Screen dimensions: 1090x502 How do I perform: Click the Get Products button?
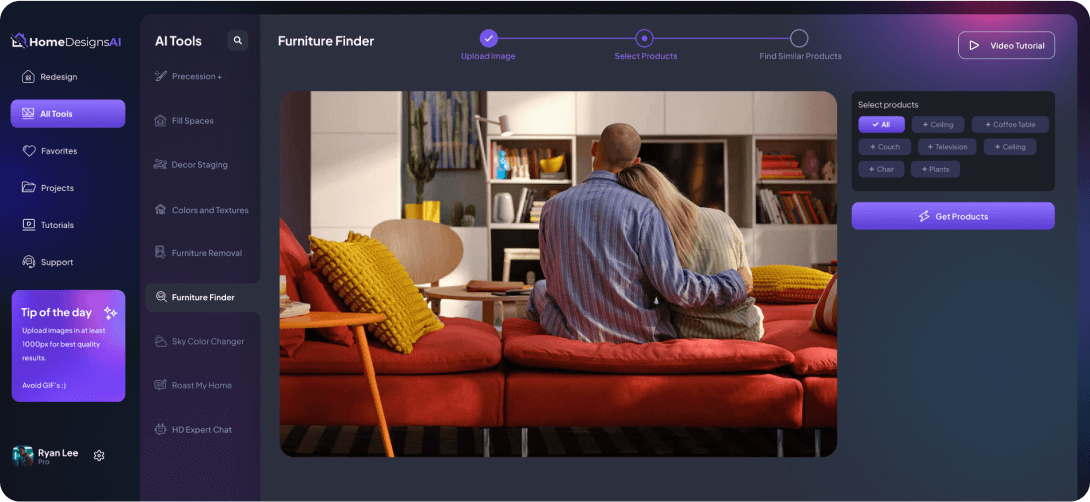point(953,216)
